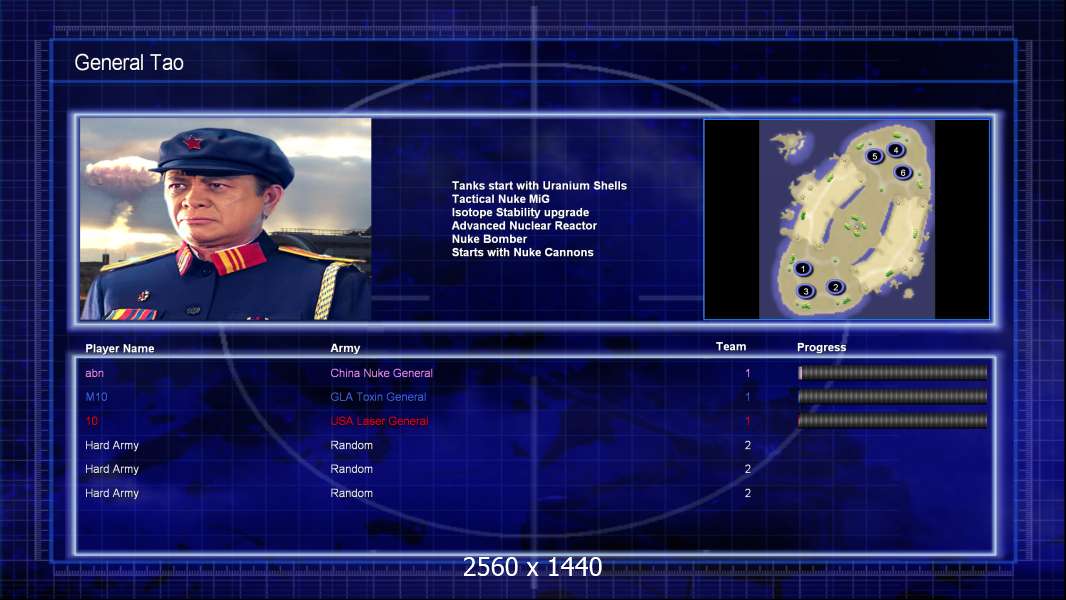Click the progress bar for USA Laser General

coord(893,421)
